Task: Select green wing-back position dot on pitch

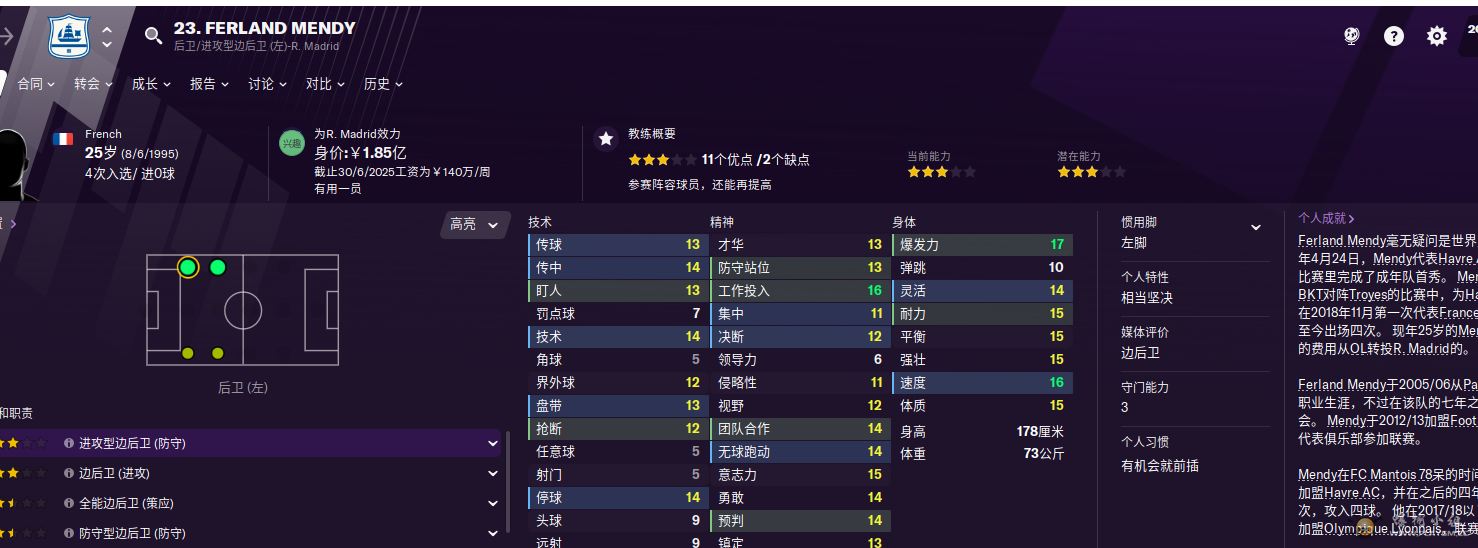Action: click(x=218, y=267)
